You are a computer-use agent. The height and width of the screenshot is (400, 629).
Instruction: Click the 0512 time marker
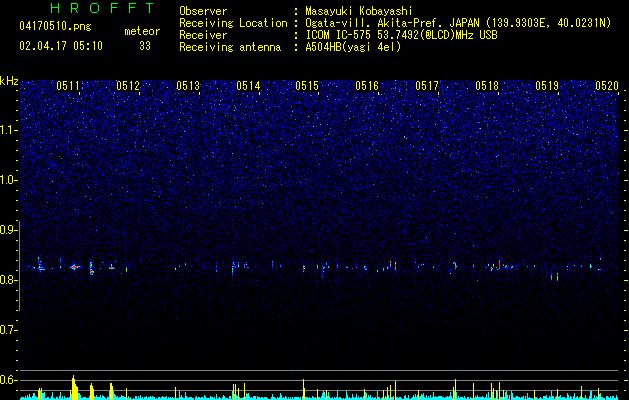tap(128, 85)
